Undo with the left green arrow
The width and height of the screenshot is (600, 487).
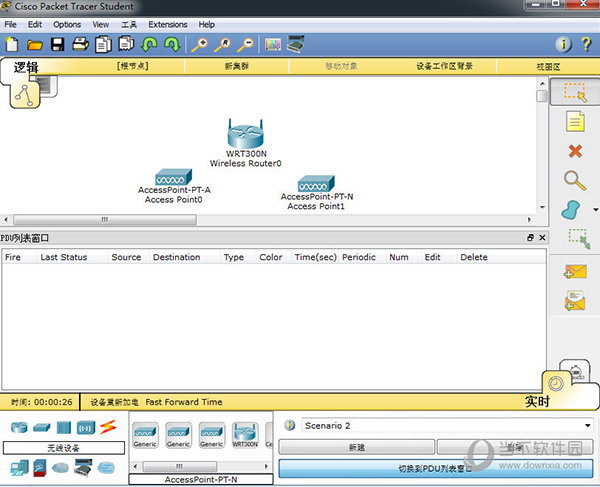[149, 44]
